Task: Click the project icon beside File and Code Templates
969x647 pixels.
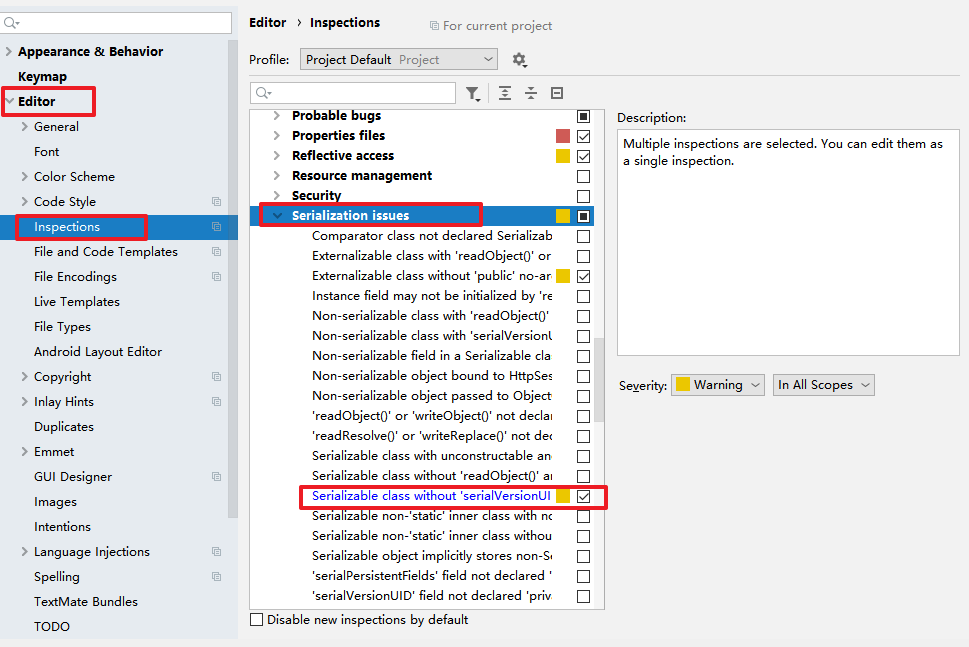Action: [x=216, y=252]
